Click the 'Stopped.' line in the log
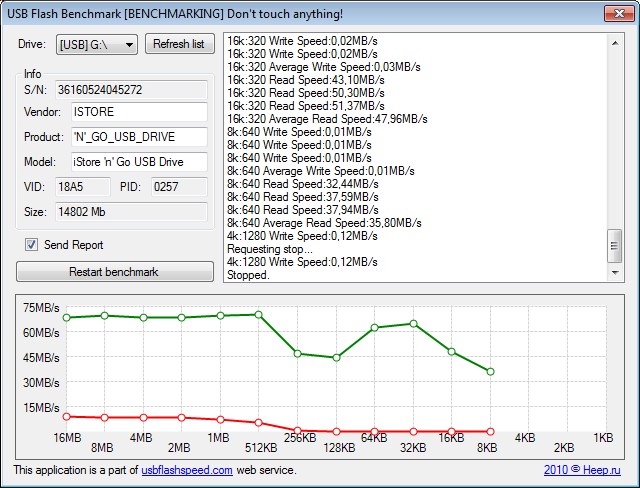 click(x=249, y=275)
